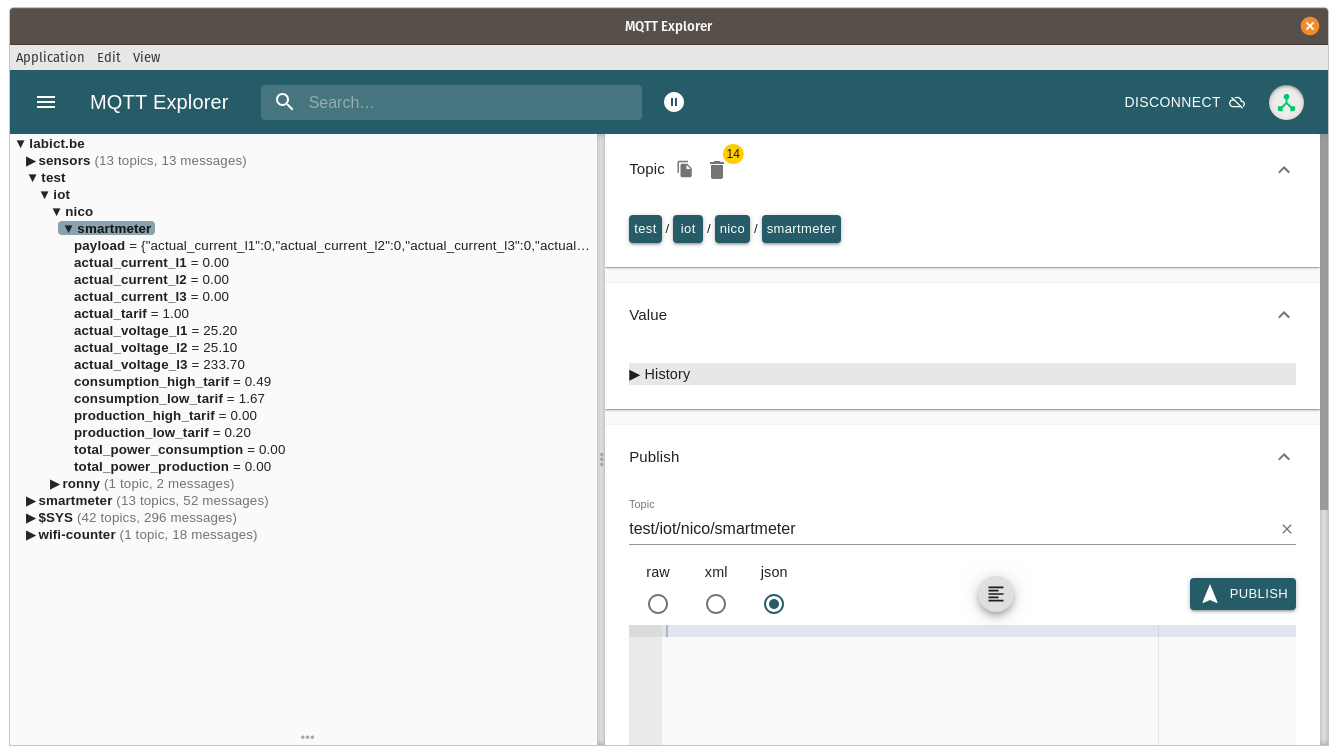Screen dimensions: 1338x755
Task: Click the search magnifier icon
Action: pyautogui.click(x=285, y=102)
